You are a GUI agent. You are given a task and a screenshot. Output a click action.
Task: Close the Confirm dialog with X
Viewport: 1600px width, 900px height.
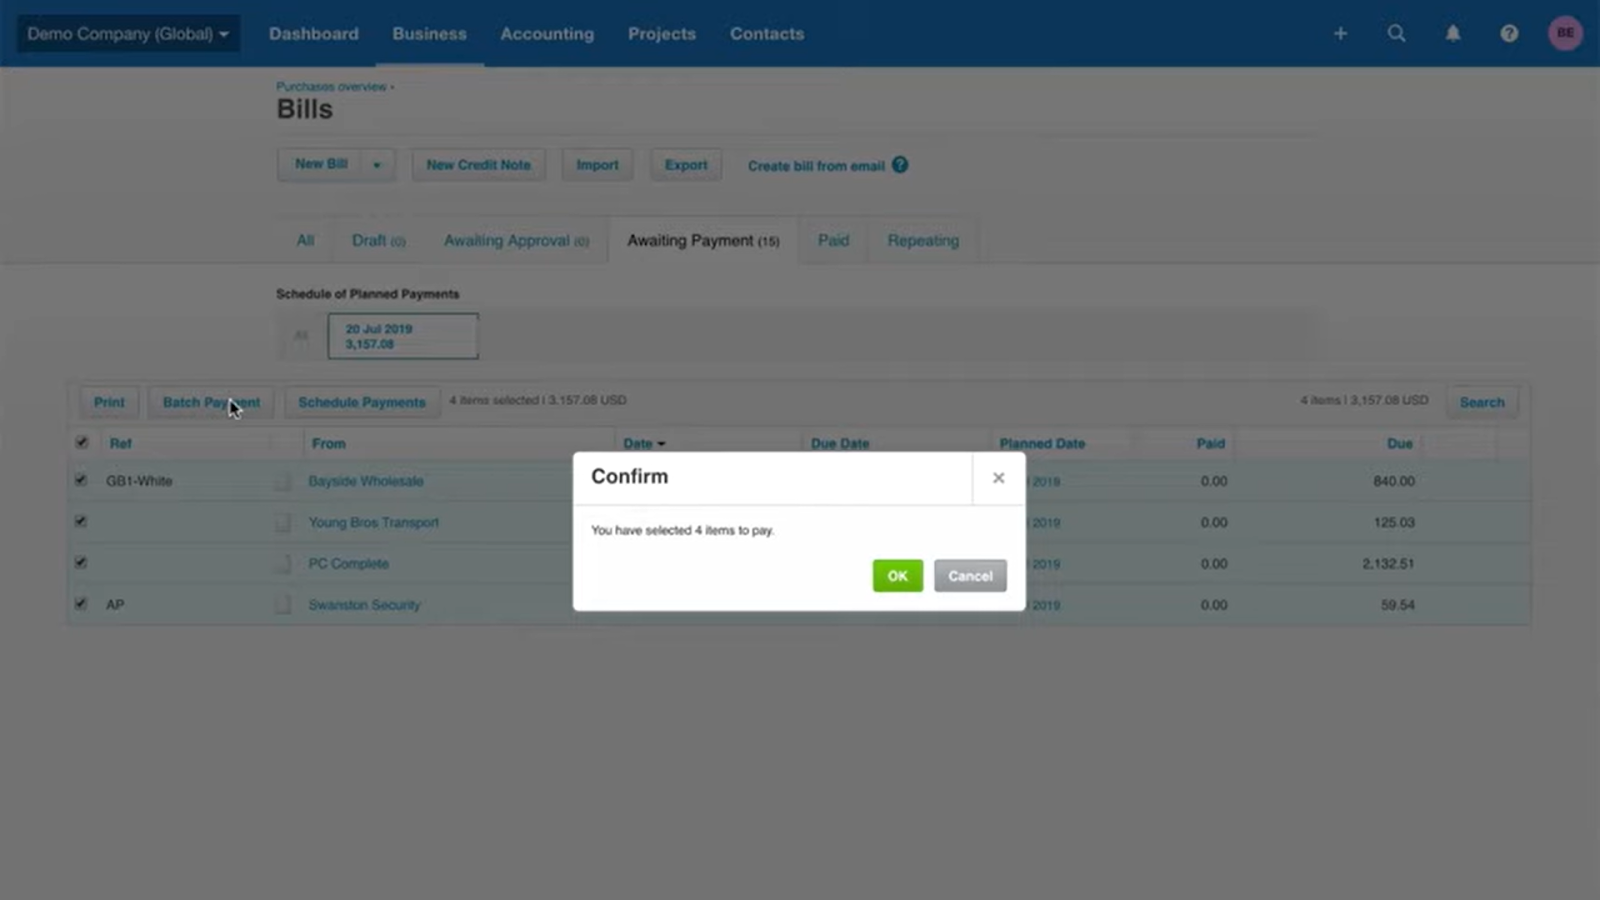coord(998,478)
